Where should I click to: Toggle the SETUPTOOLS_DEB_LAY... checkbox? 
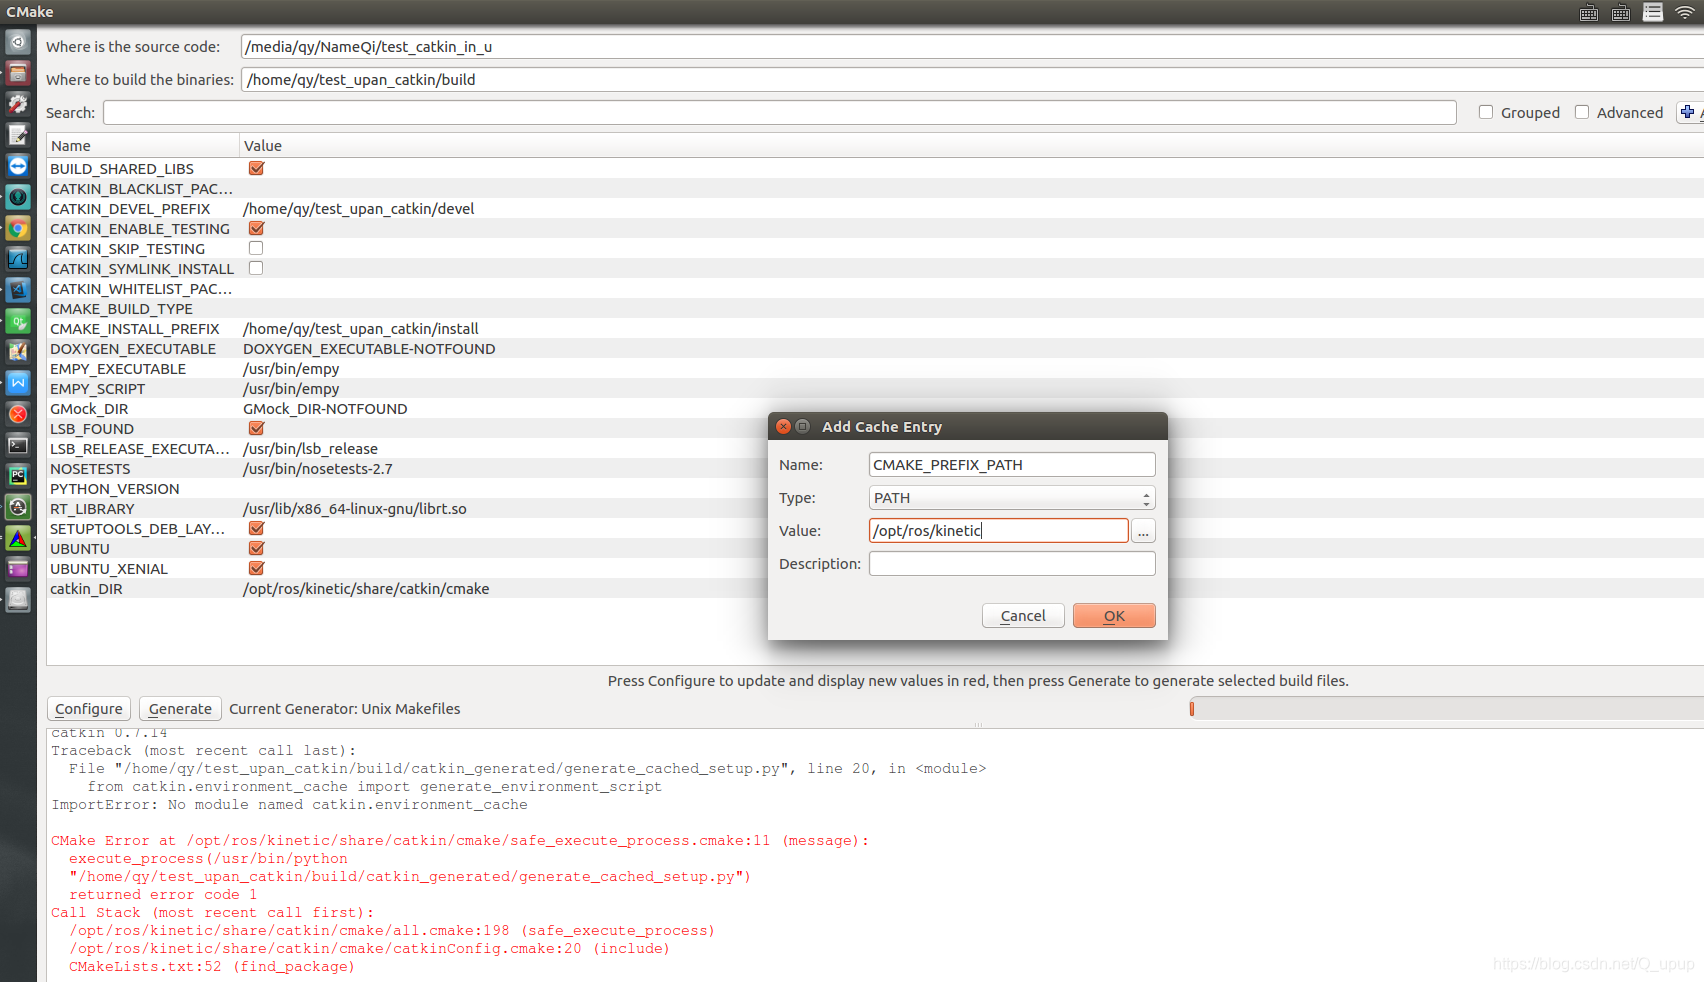(256, 528)
